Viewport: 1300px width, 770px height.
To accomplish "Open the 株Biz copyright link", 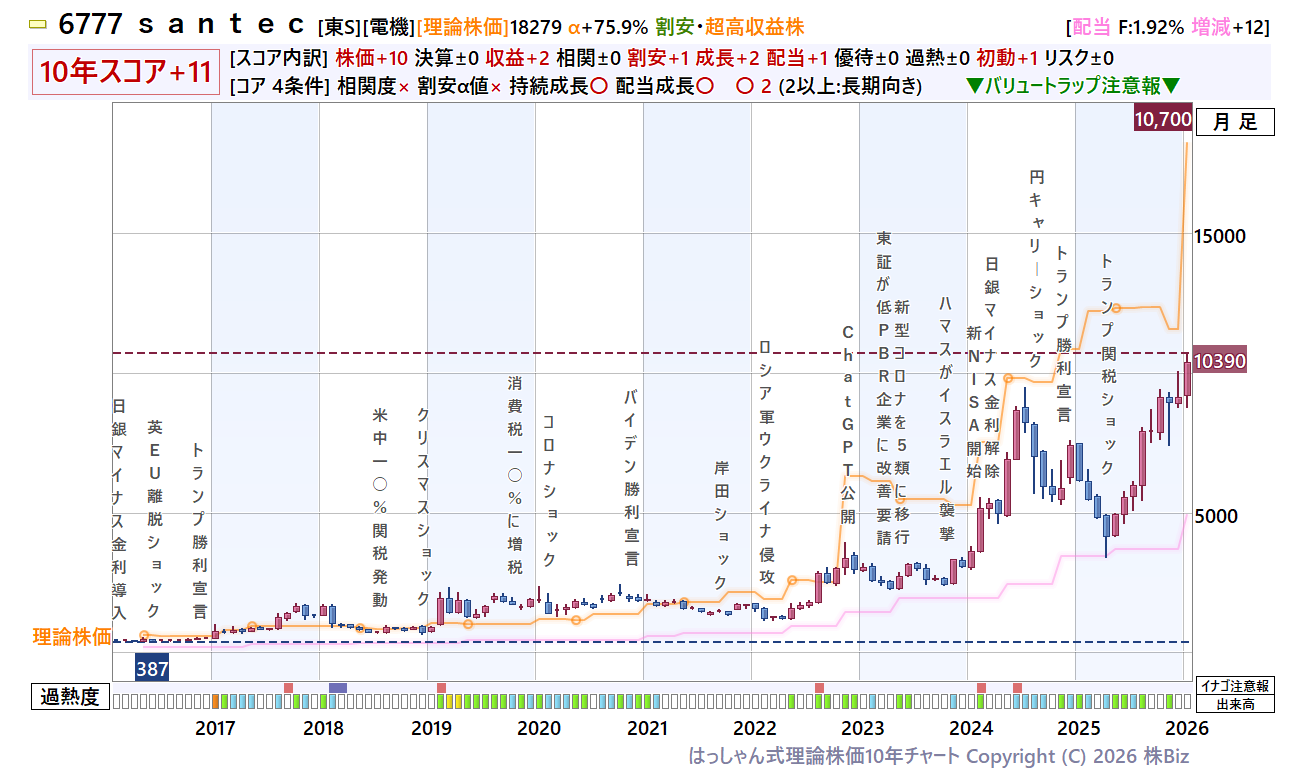I will point(1166,755).
